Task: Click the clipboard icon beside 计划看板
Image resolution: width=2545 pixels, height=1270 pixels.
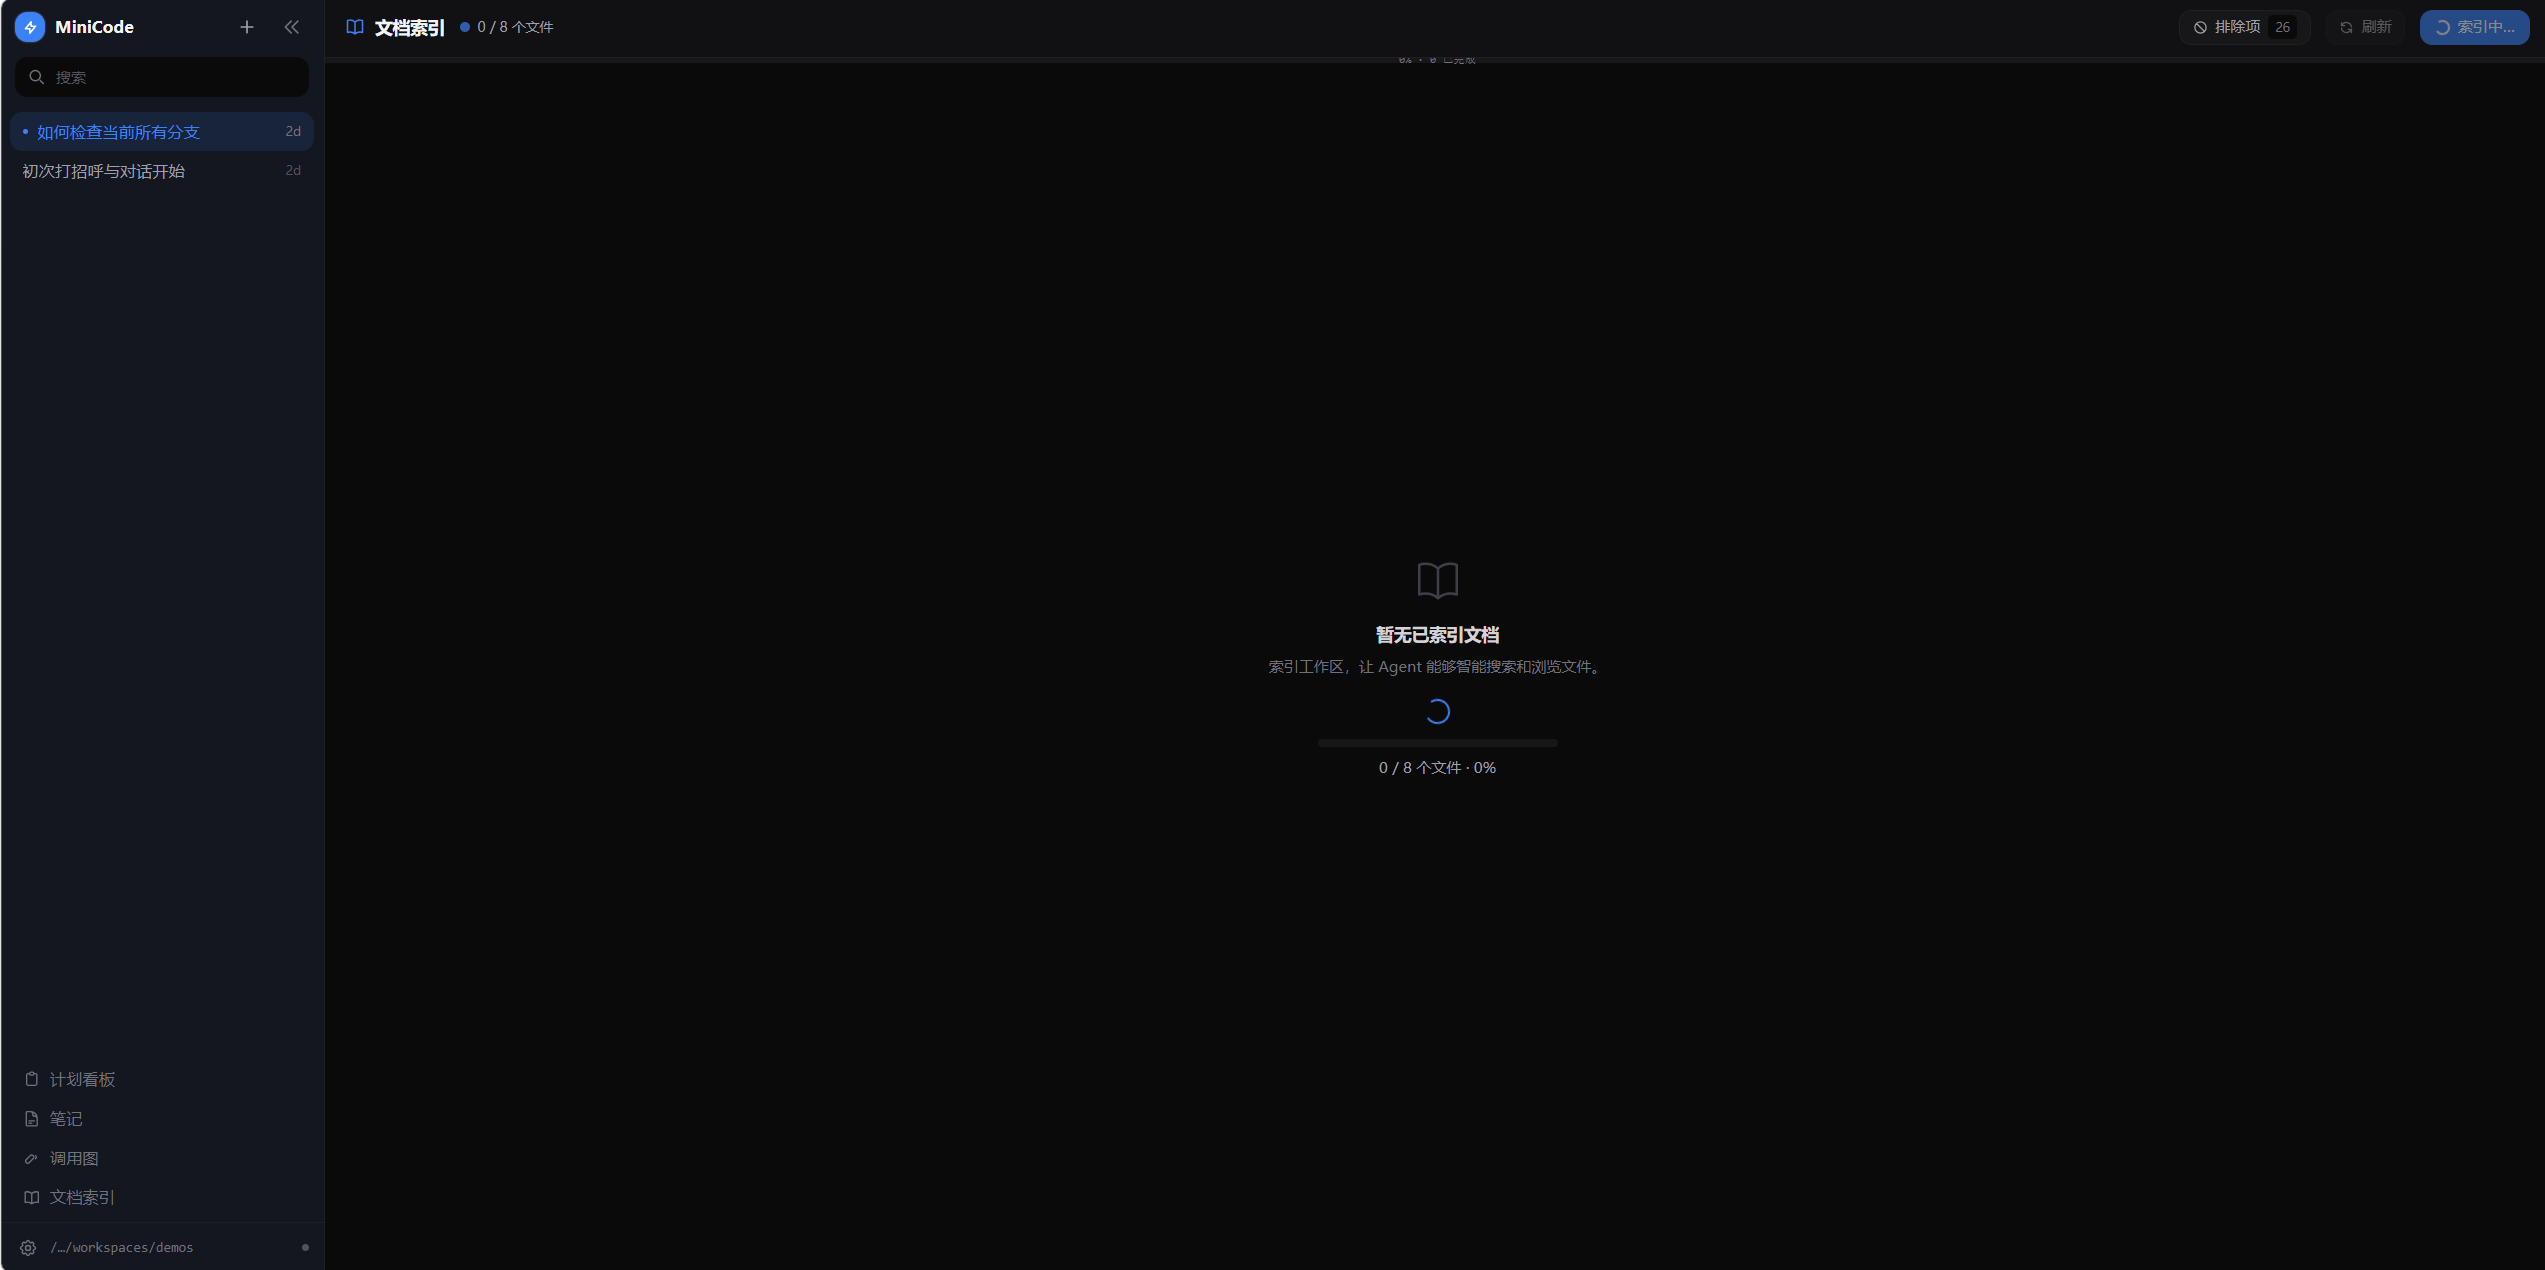Action: pyautogui.click(x=32, y=1079)
